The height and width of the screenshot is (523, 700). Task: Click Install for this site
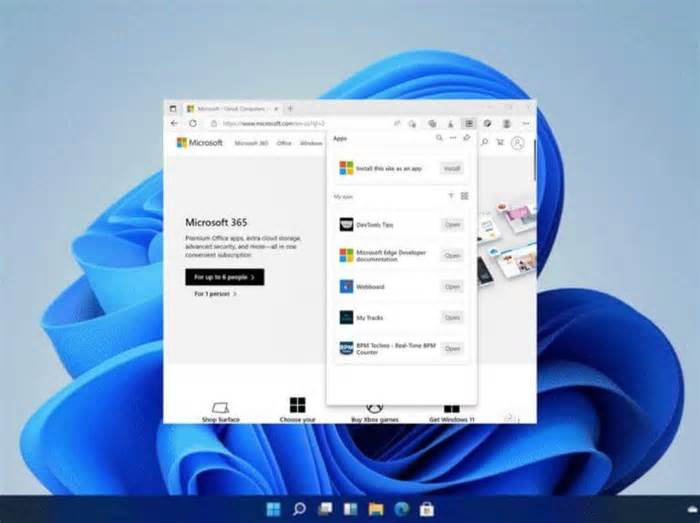pos(452,168)
